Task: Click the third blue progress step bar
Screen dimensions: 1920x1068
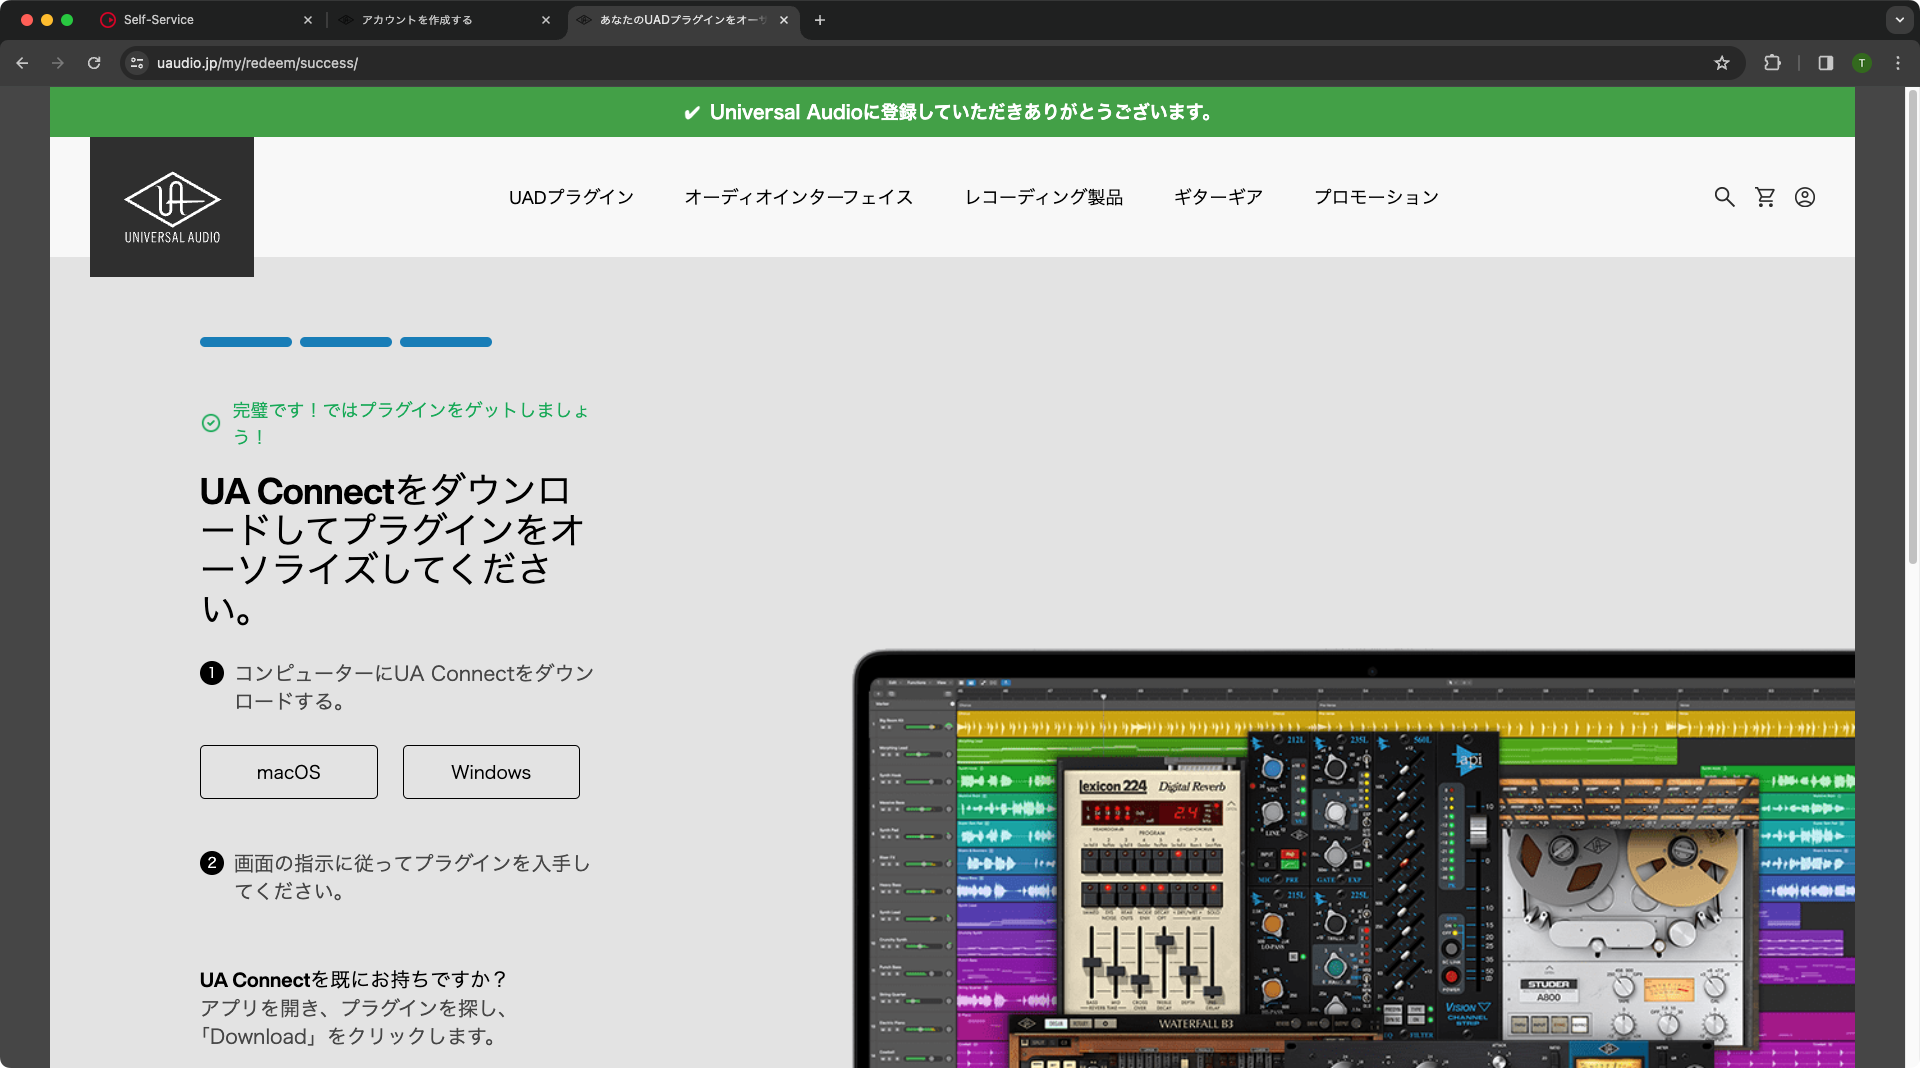Action: point(446,342)
